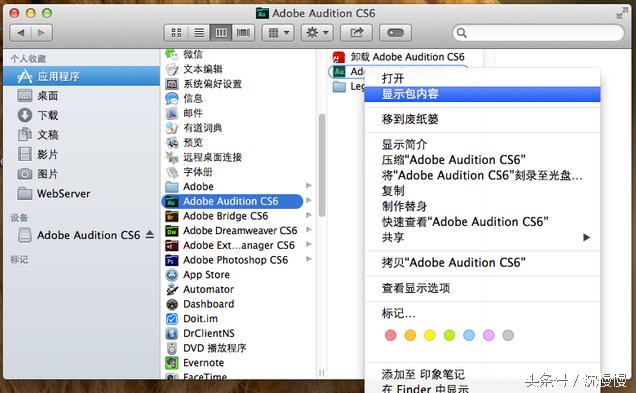Click the share toolbar button
The image size is (636, 393).
(x=356, y=33)
